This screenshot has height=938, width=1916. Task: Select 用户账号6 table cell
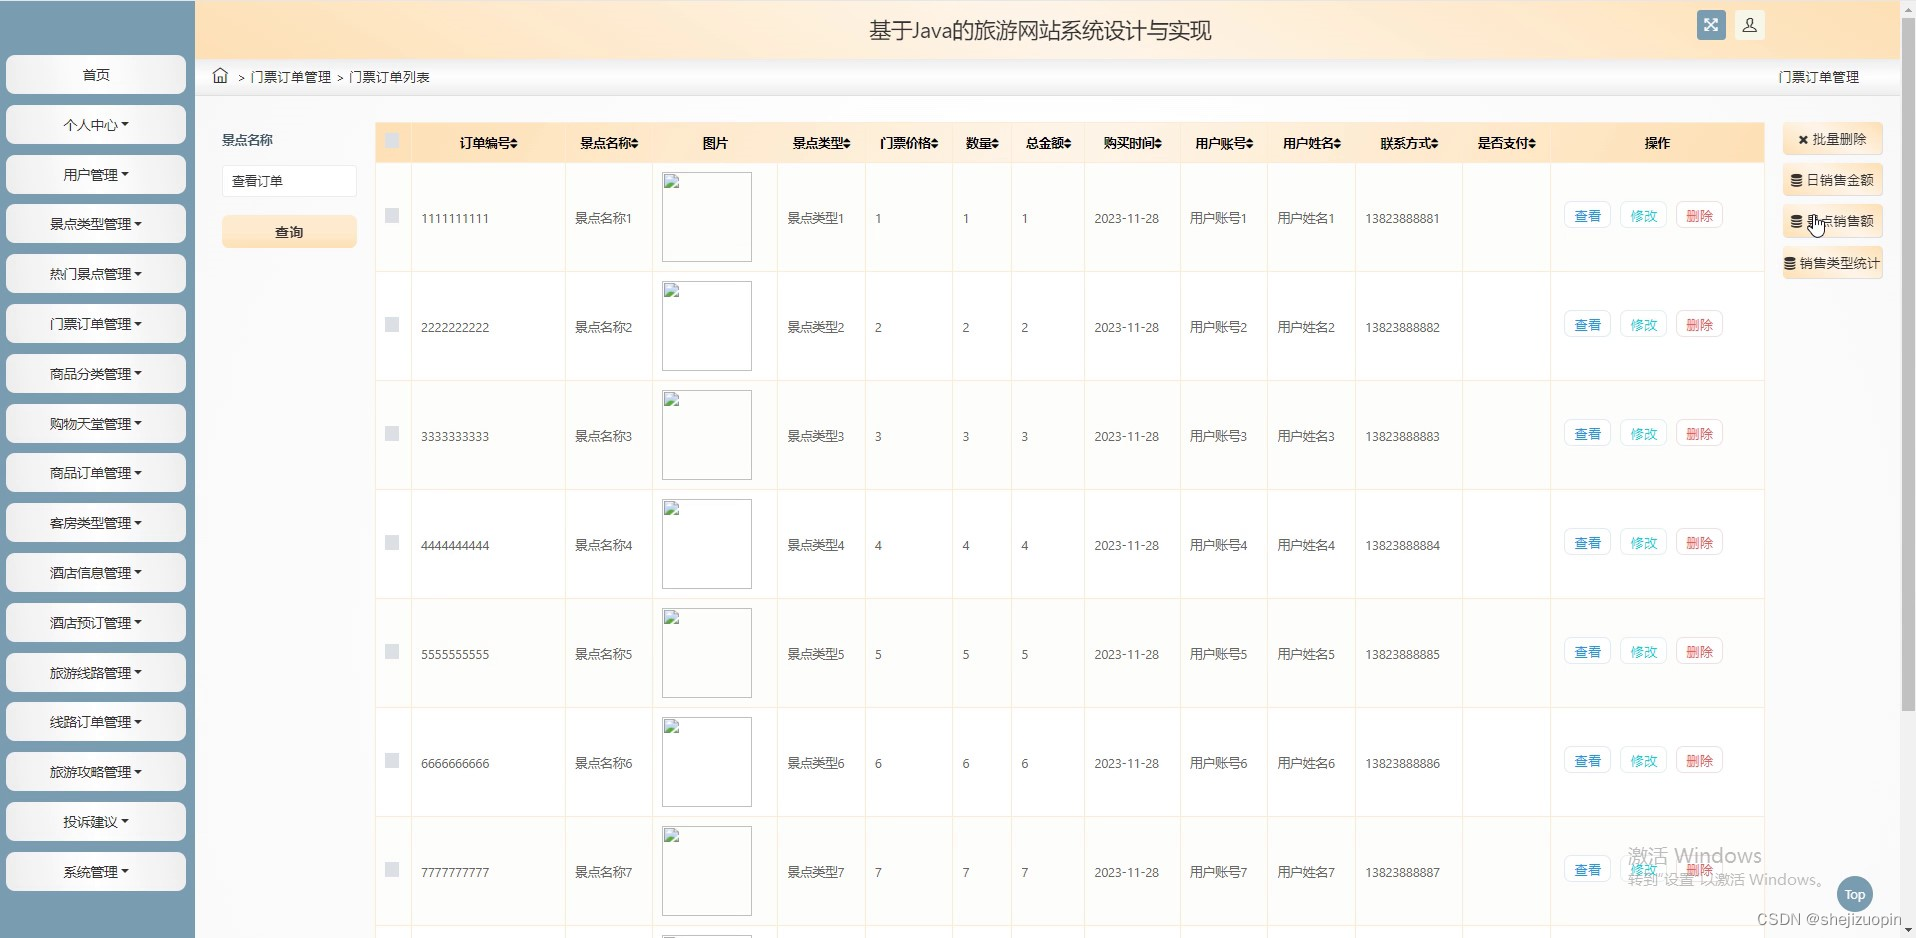coord(1218,763)
